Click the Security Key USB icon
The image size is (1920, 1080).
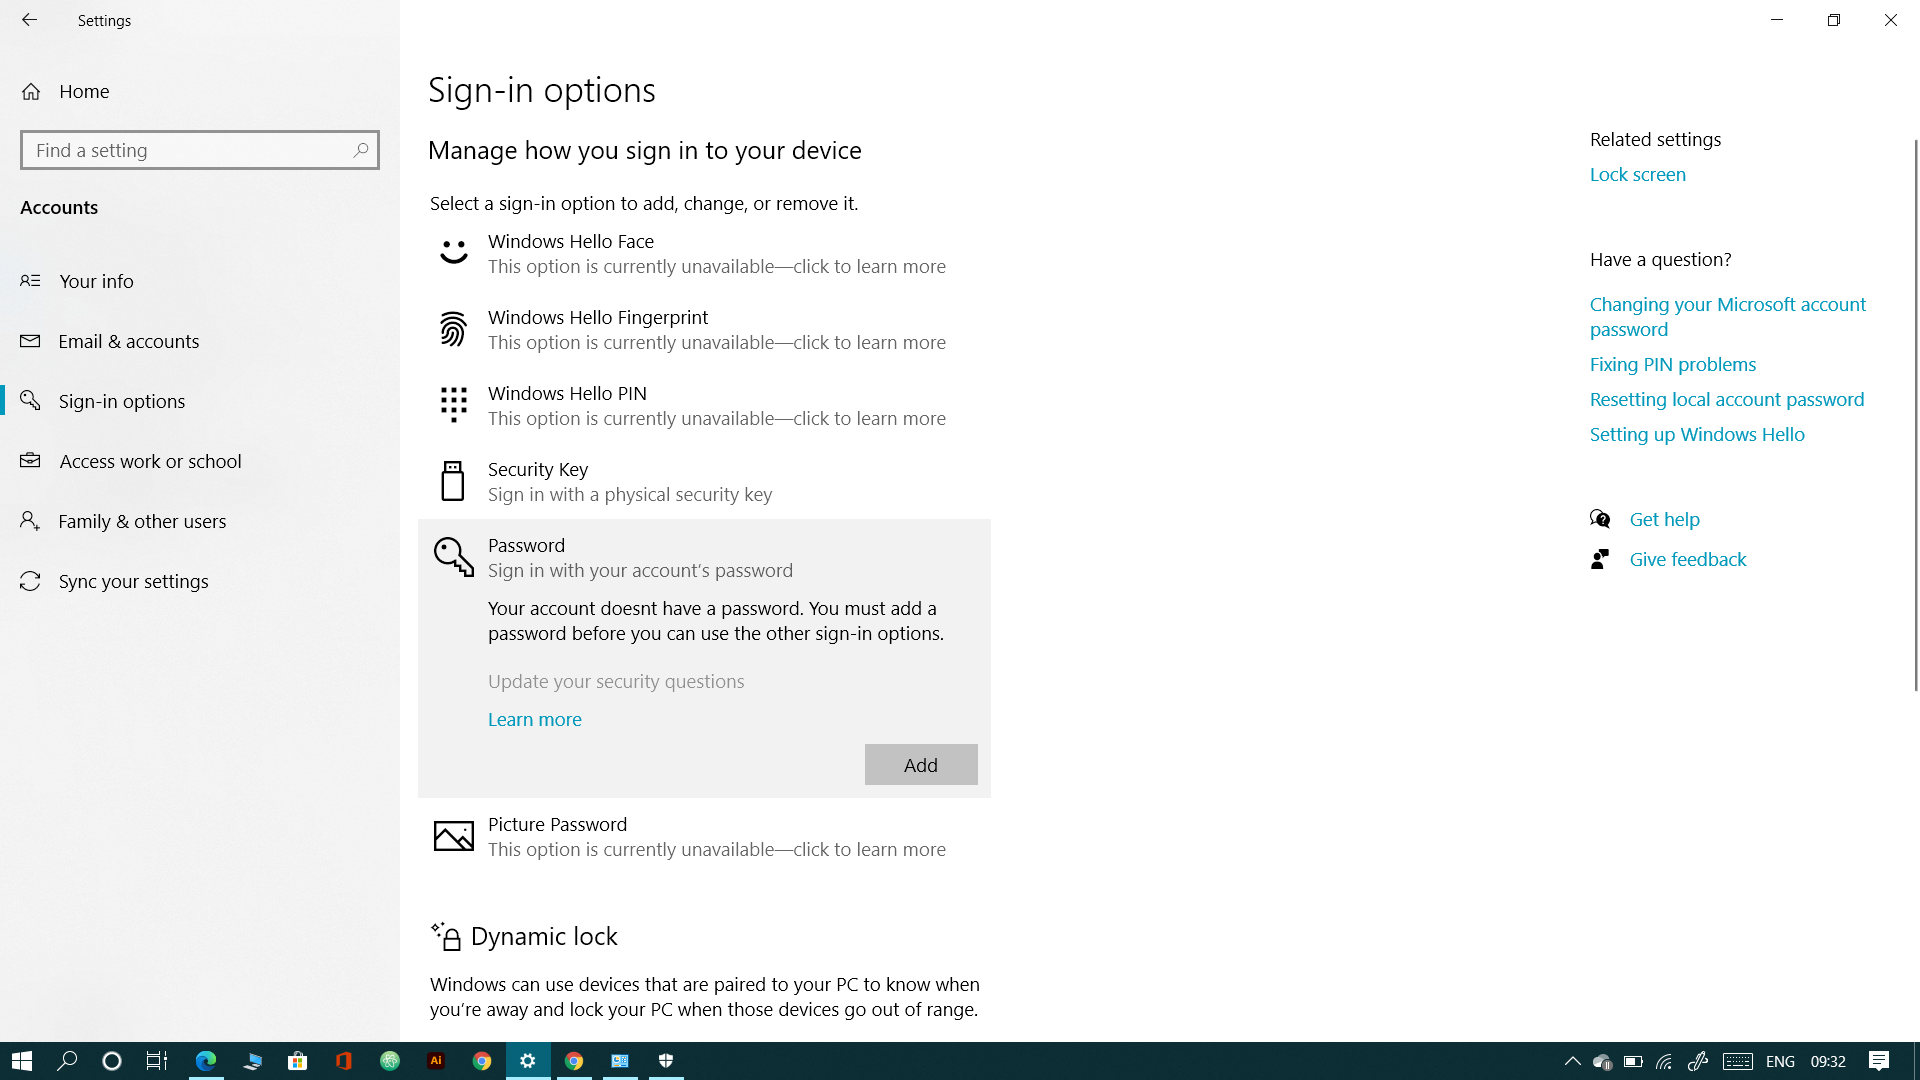click(453, 481)
